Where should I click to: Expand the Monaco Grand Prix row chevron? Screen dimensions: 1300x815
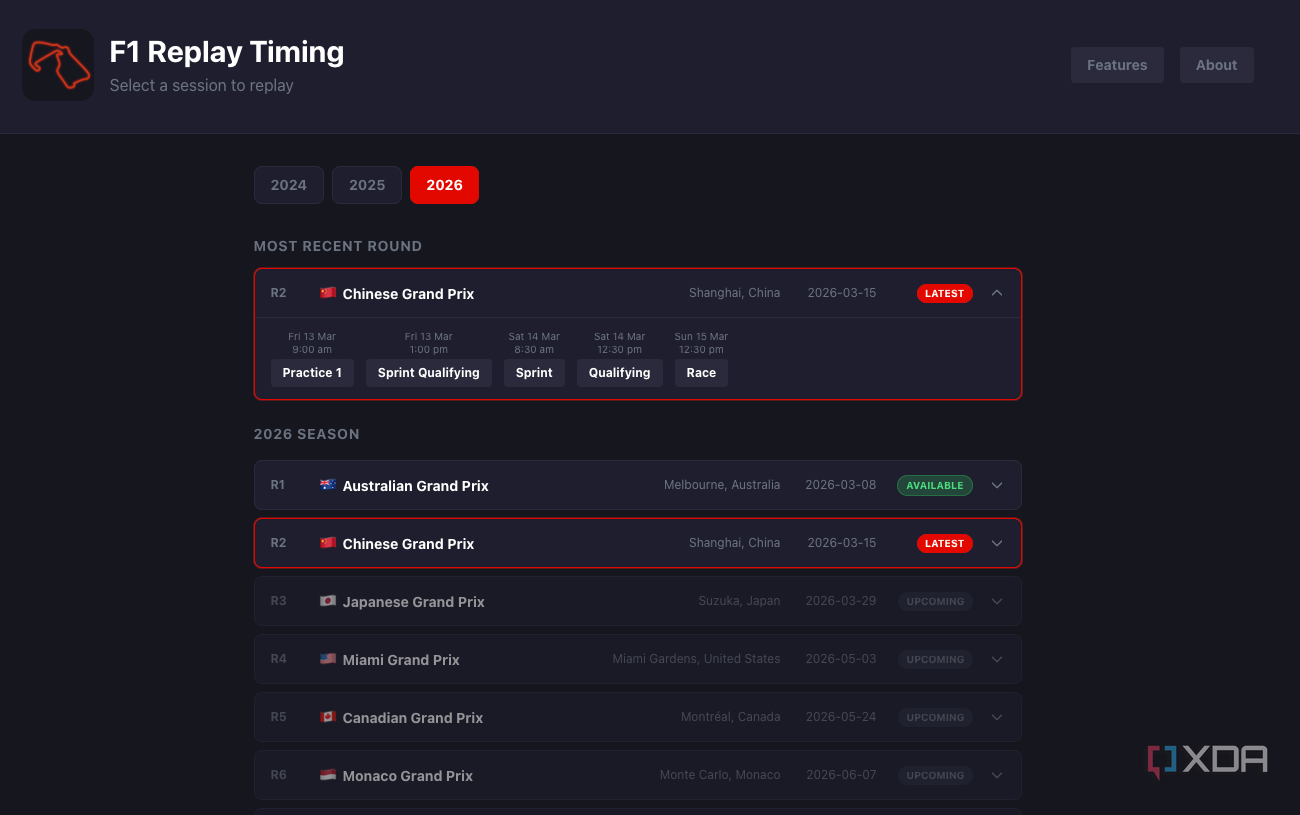tap(997, 775)
